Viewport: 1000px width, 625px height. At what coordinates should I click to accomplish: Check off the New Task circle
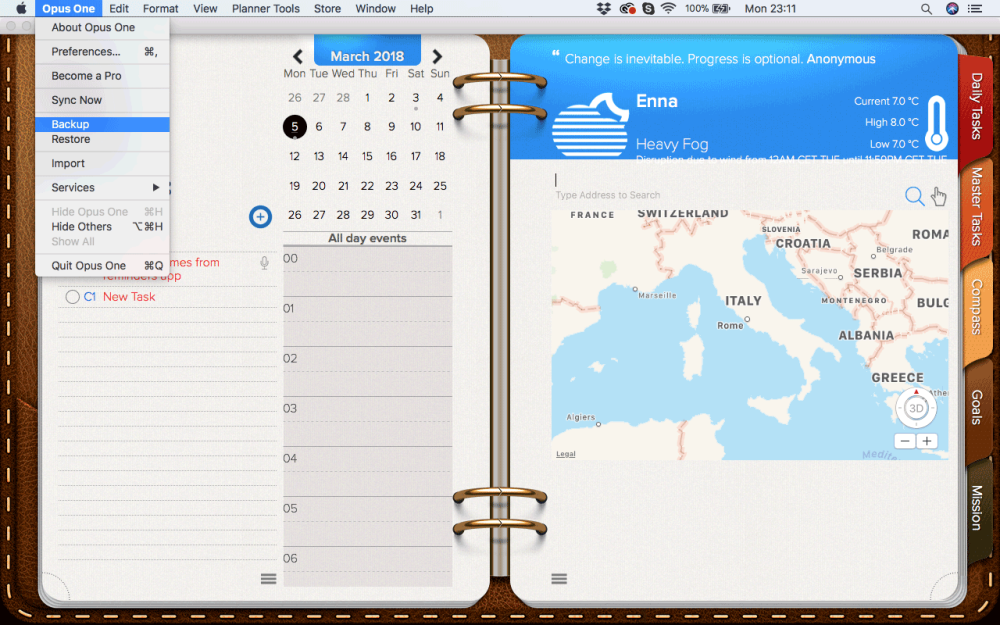(x=71, y=296)
